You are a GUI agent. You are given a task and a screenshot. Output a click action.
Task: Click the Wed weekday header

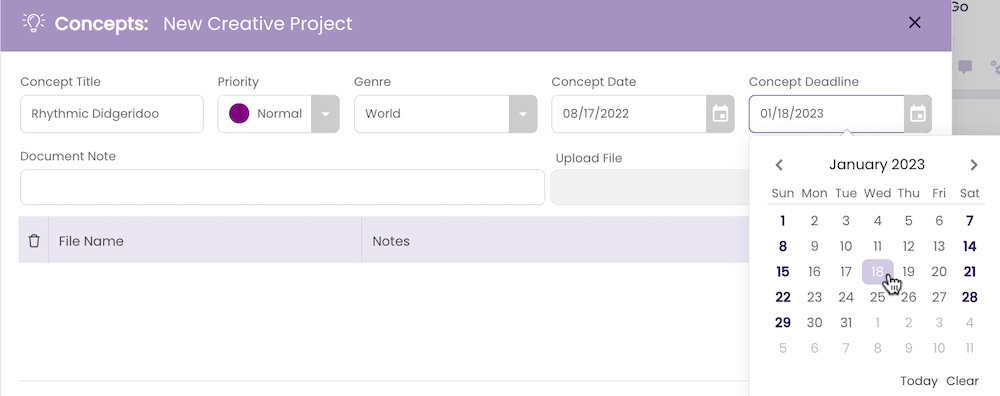(878, 193)
